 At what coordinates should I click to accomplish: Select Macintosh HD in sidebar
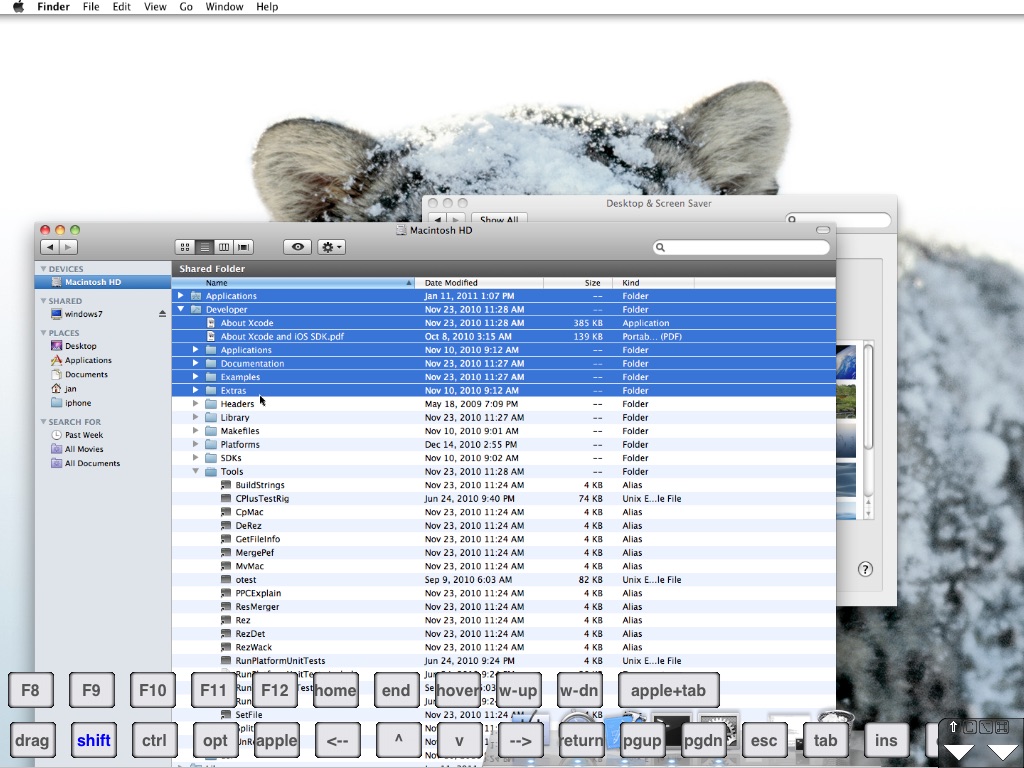[103, 282]
